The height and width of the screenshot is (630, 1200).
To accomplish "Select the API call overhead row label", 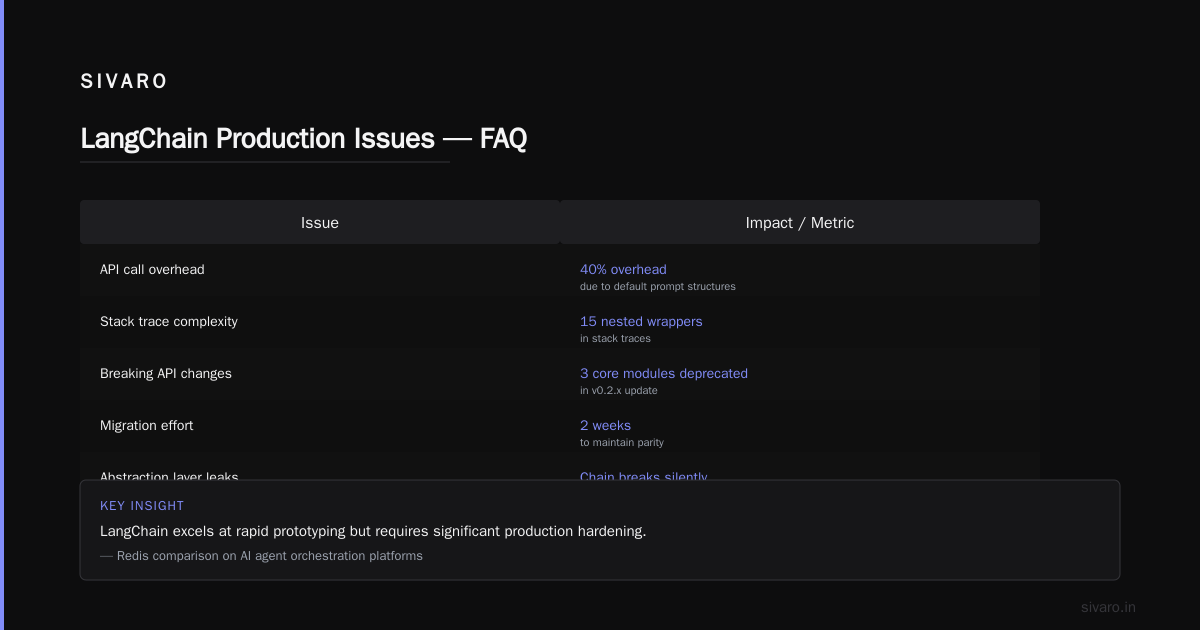I will point(152,269).
